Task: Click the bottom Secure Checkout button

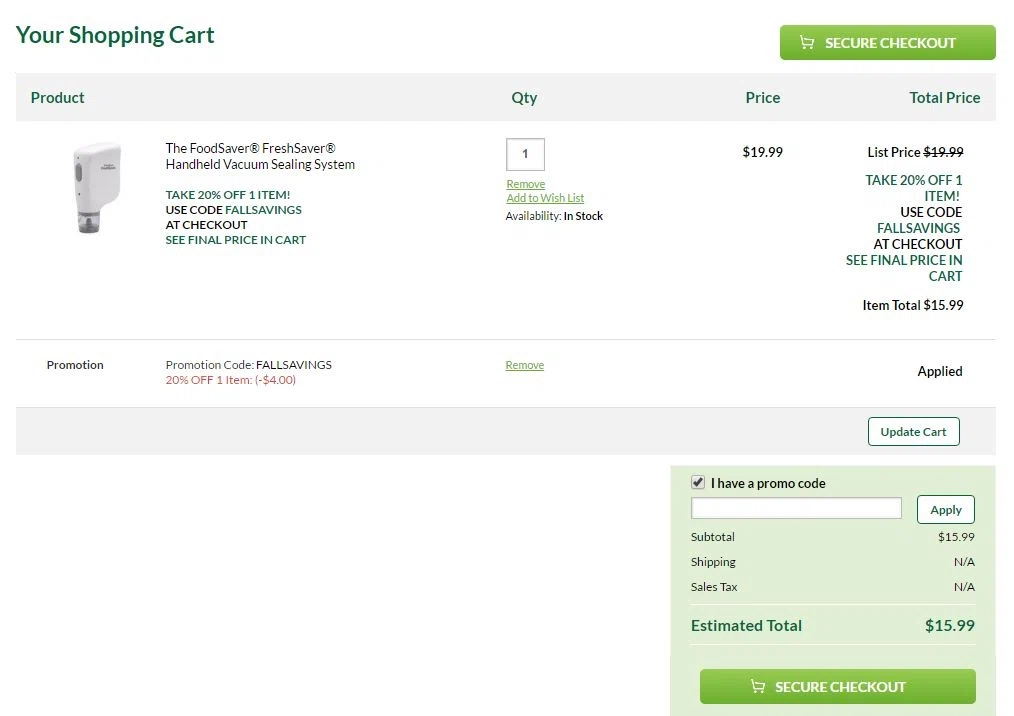Action: pyautogui.click(x=837, y=686)
